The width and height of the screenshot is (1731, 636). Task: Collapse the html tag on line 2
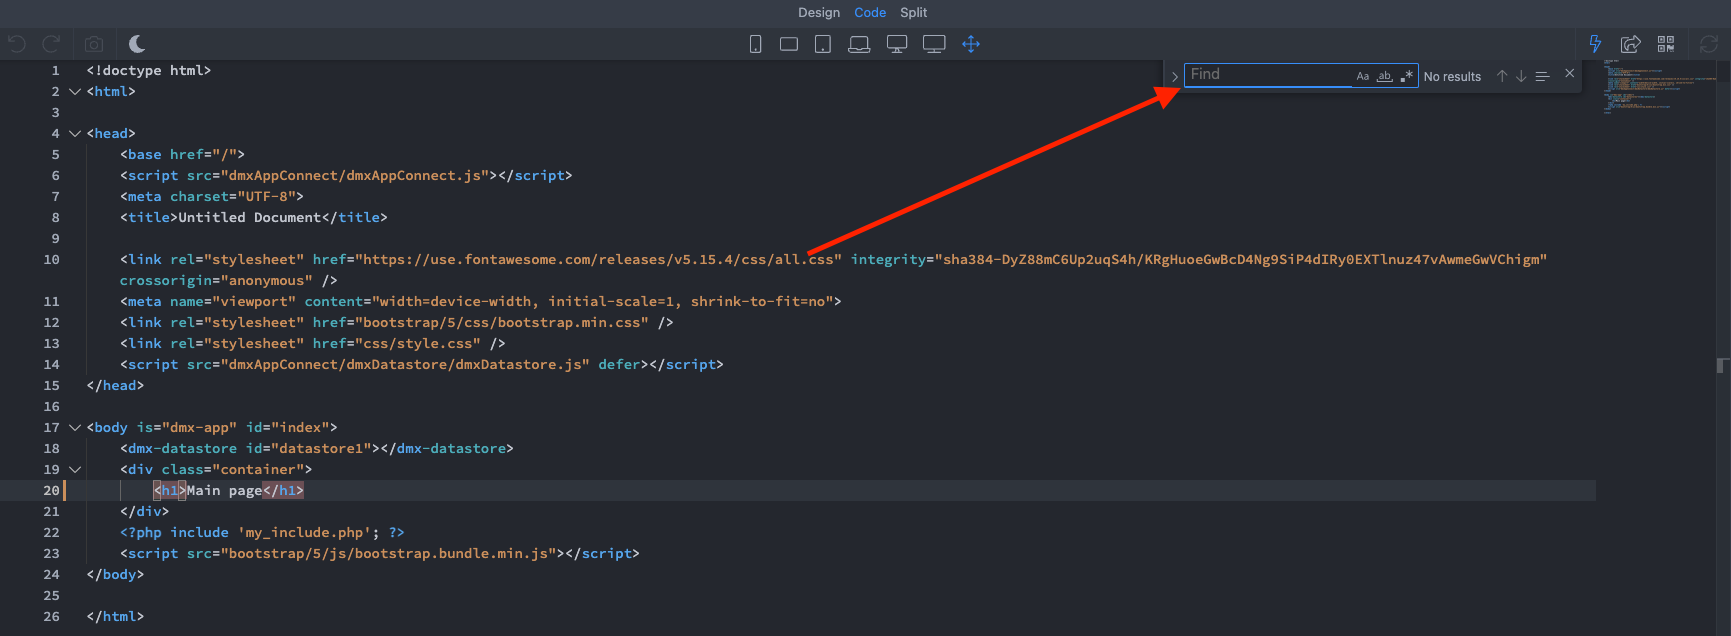tap(74, 91)
